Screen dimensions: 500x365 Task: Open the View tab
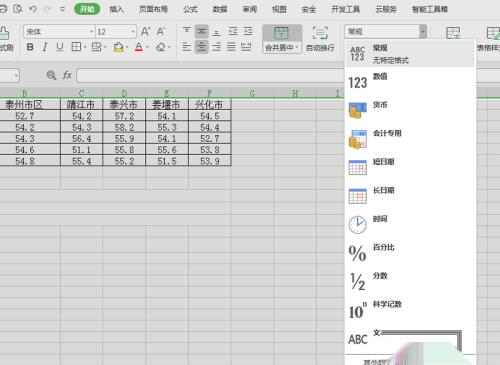pyautogui.click(x=279, y=9)
